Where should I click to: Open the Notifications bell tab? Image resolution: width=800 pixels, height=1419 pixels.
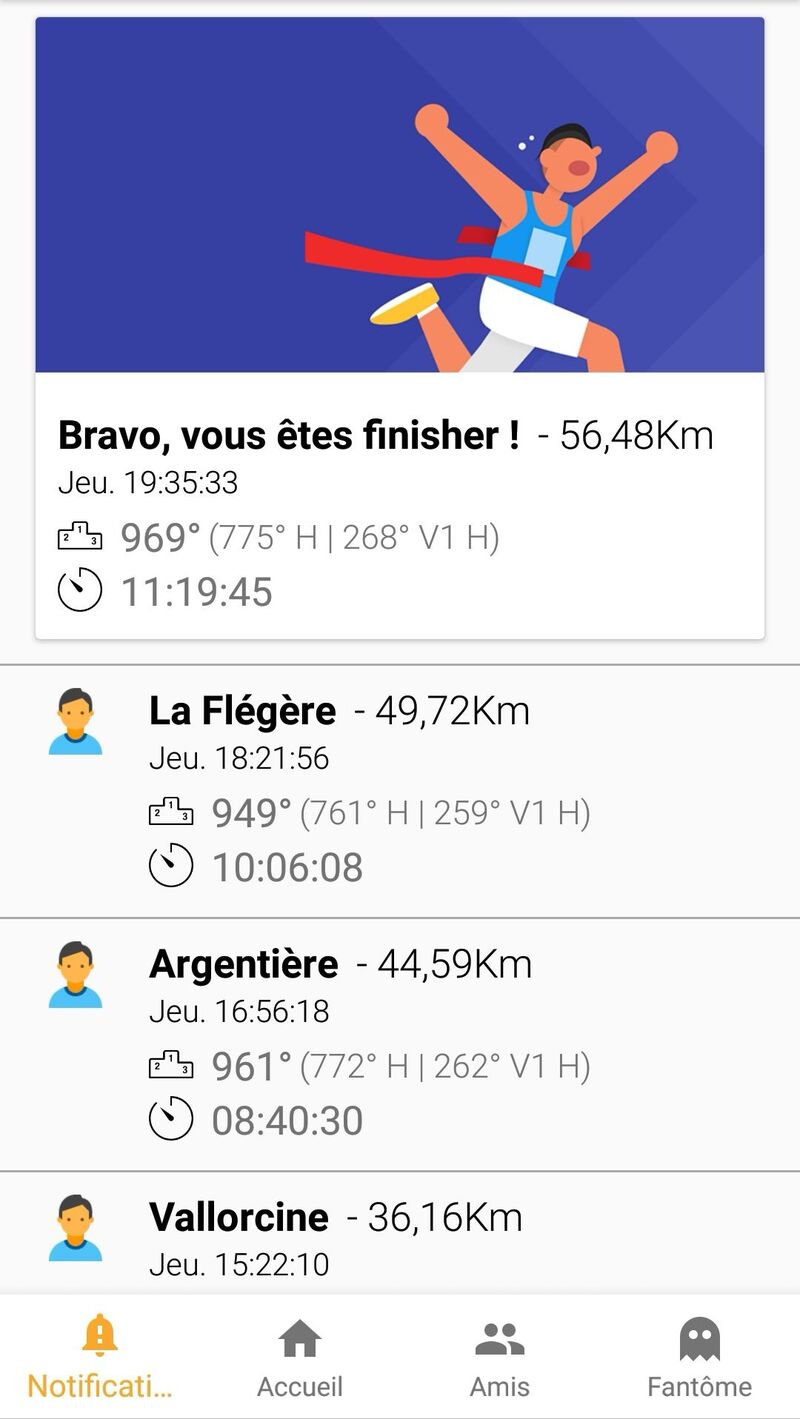coord(99,1336)
